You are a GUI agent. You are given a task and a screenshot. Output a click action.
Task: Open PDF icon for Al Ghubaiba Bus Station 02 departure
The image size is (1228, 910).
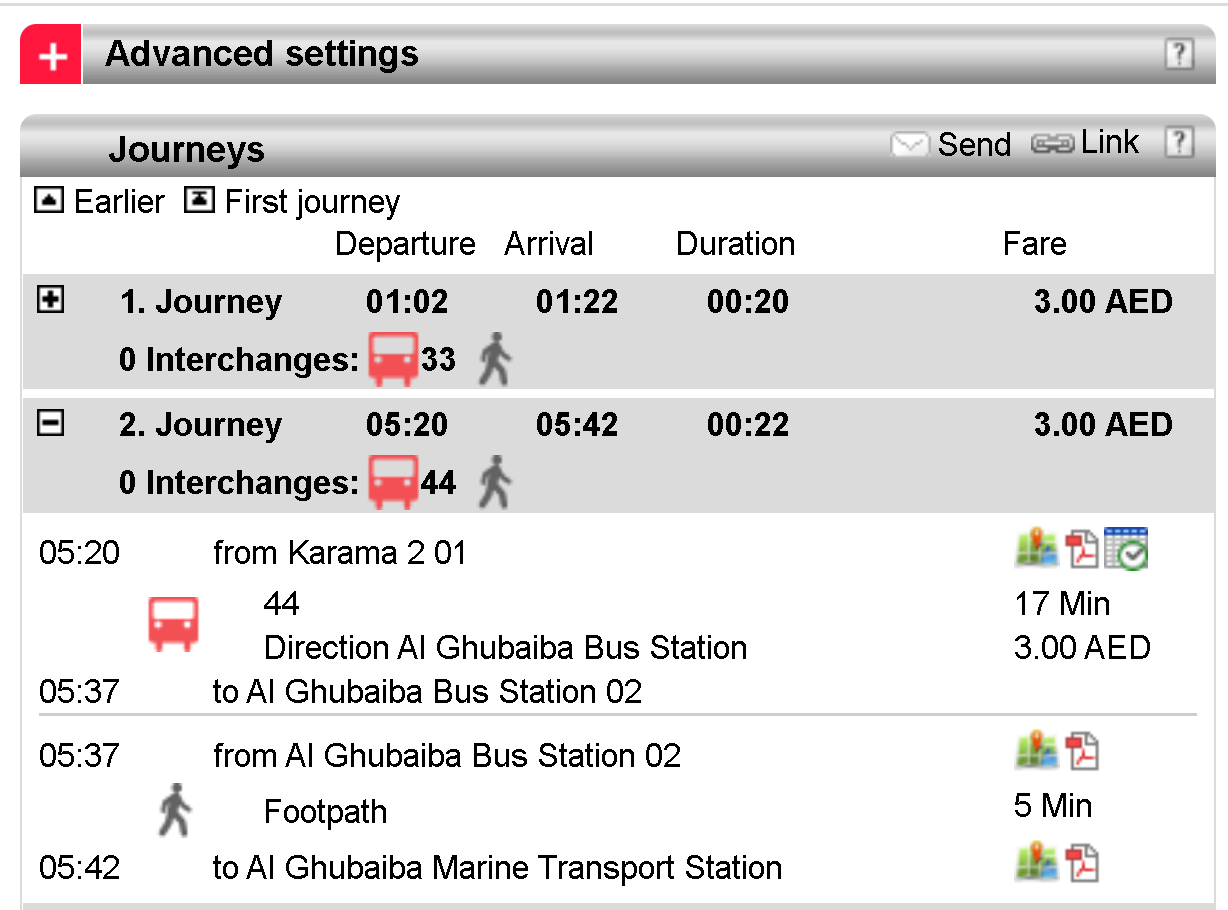(1082, 751)
